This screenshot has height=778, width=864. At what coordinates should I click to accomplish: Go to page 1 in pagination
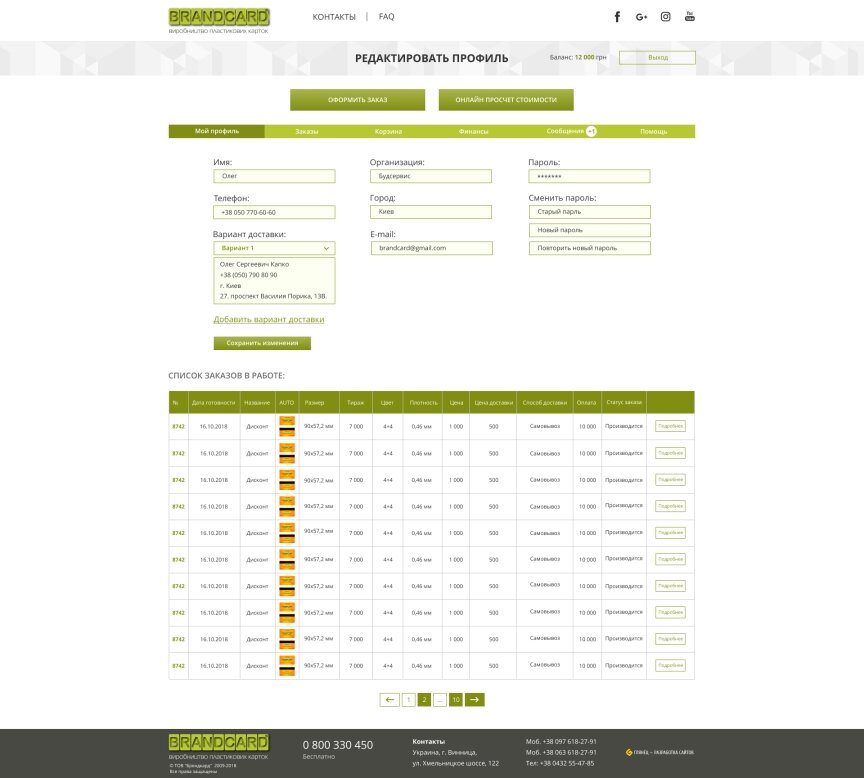408,700
